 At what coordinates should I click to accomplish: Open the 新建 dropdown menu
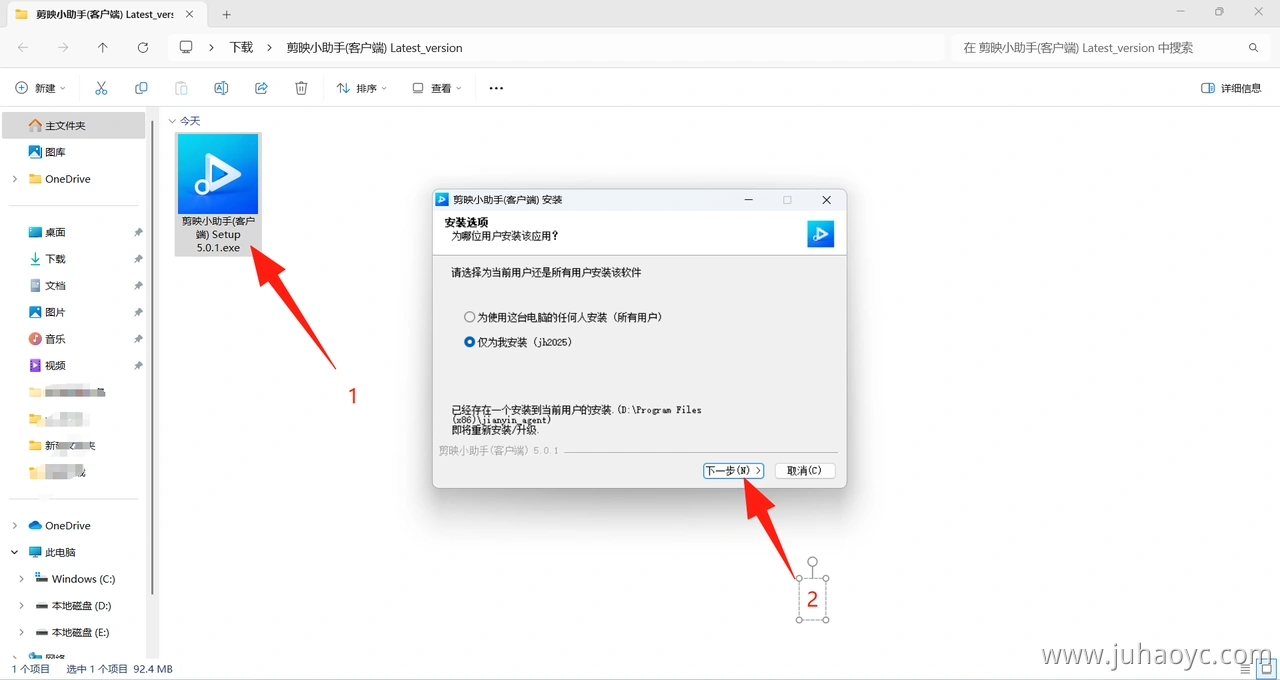(x=41, y=88)
